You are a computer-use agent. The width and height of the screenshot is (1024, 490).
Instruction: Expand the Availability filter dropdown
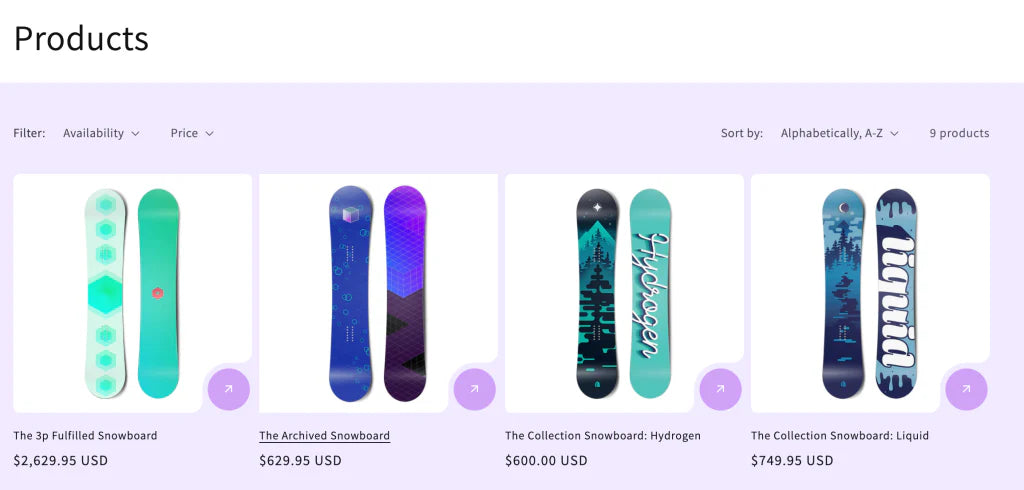point(101,133)
